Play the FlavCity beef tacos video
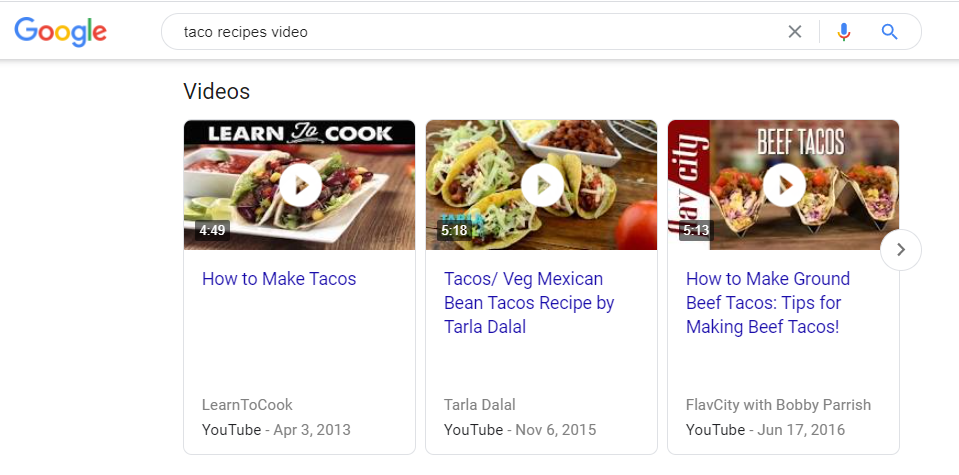The image size is (959, 475). [783, 185]
